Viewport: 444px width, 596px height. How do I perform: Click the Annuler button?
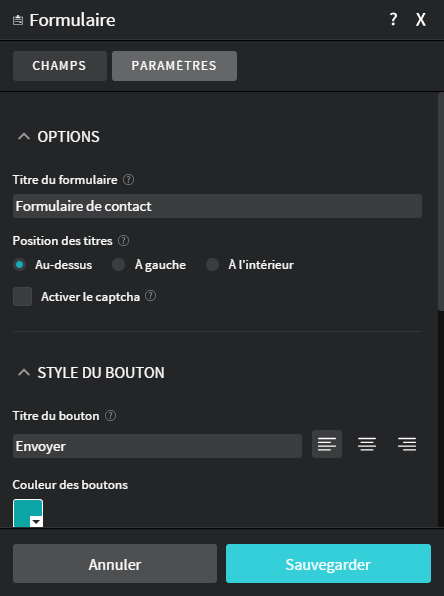115,563
